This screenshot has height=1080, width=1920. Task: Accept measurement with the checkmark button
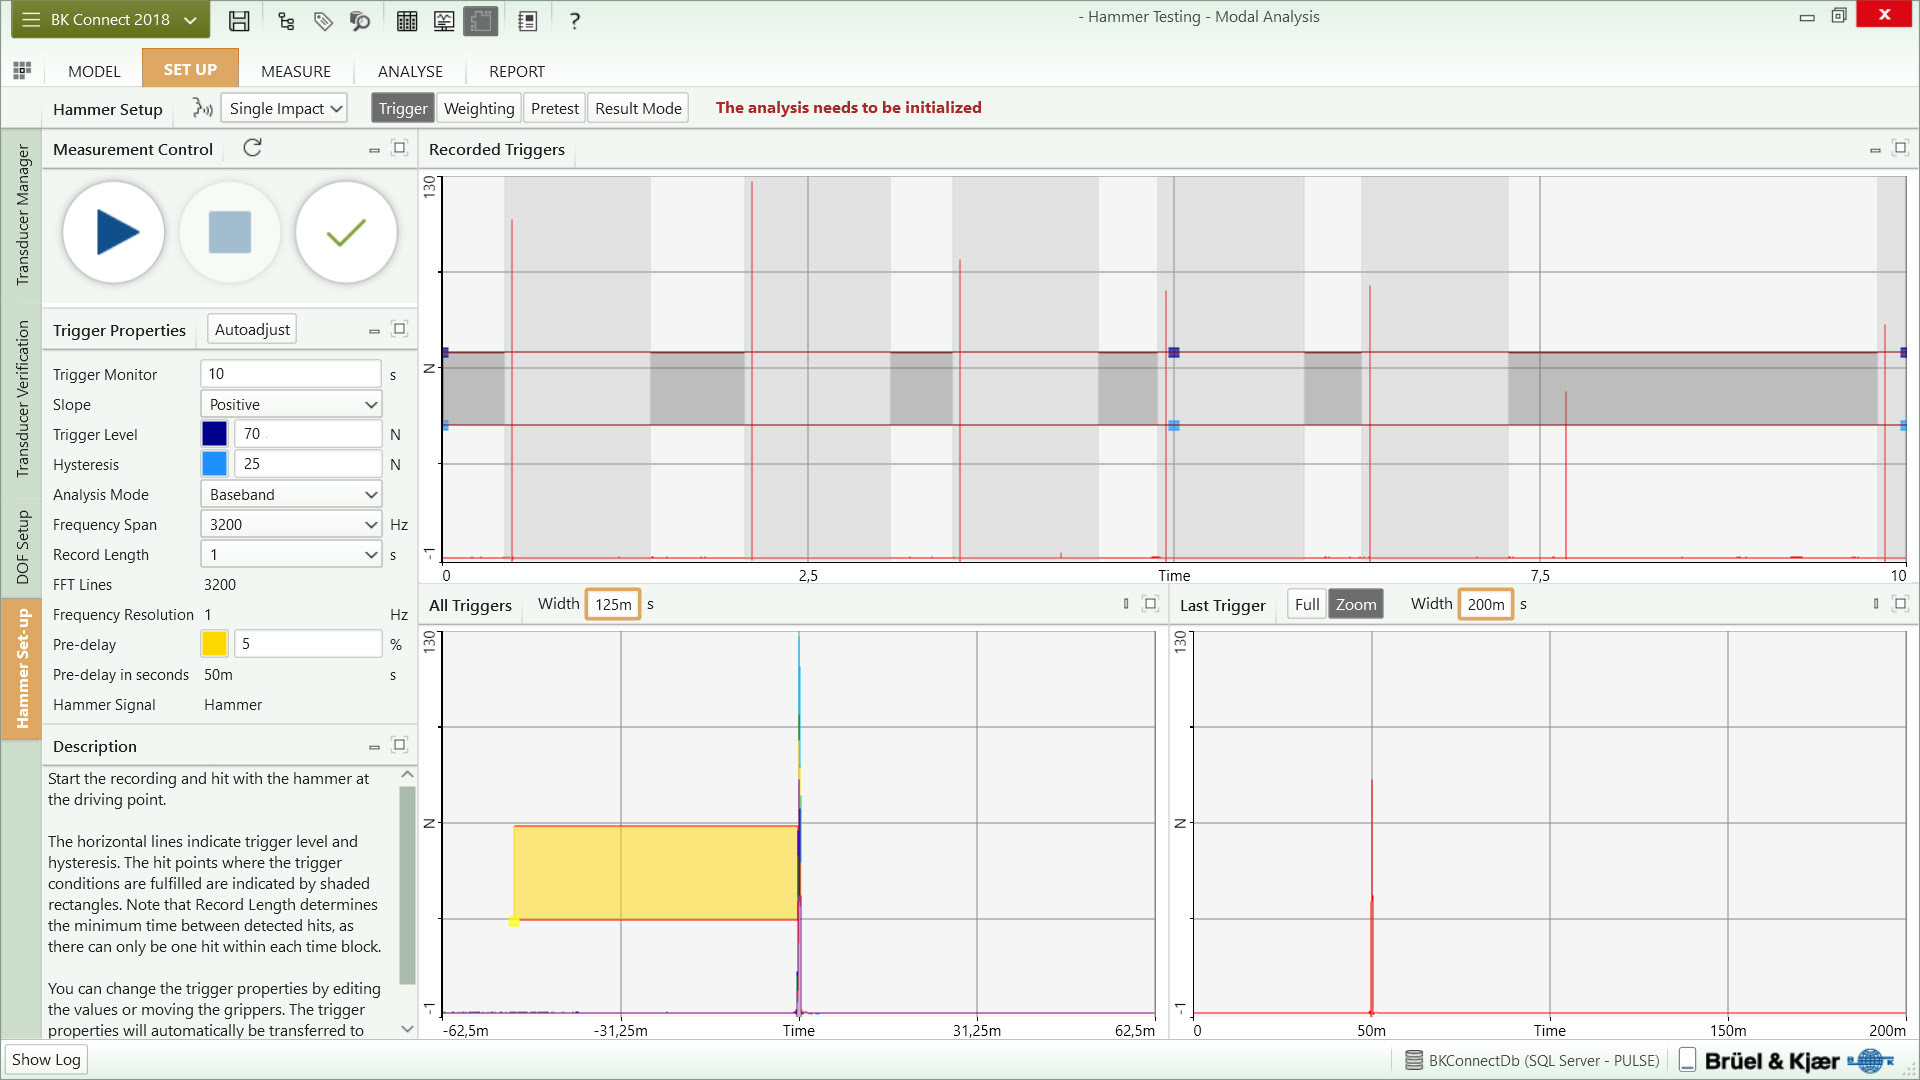(x=346, y=232)
